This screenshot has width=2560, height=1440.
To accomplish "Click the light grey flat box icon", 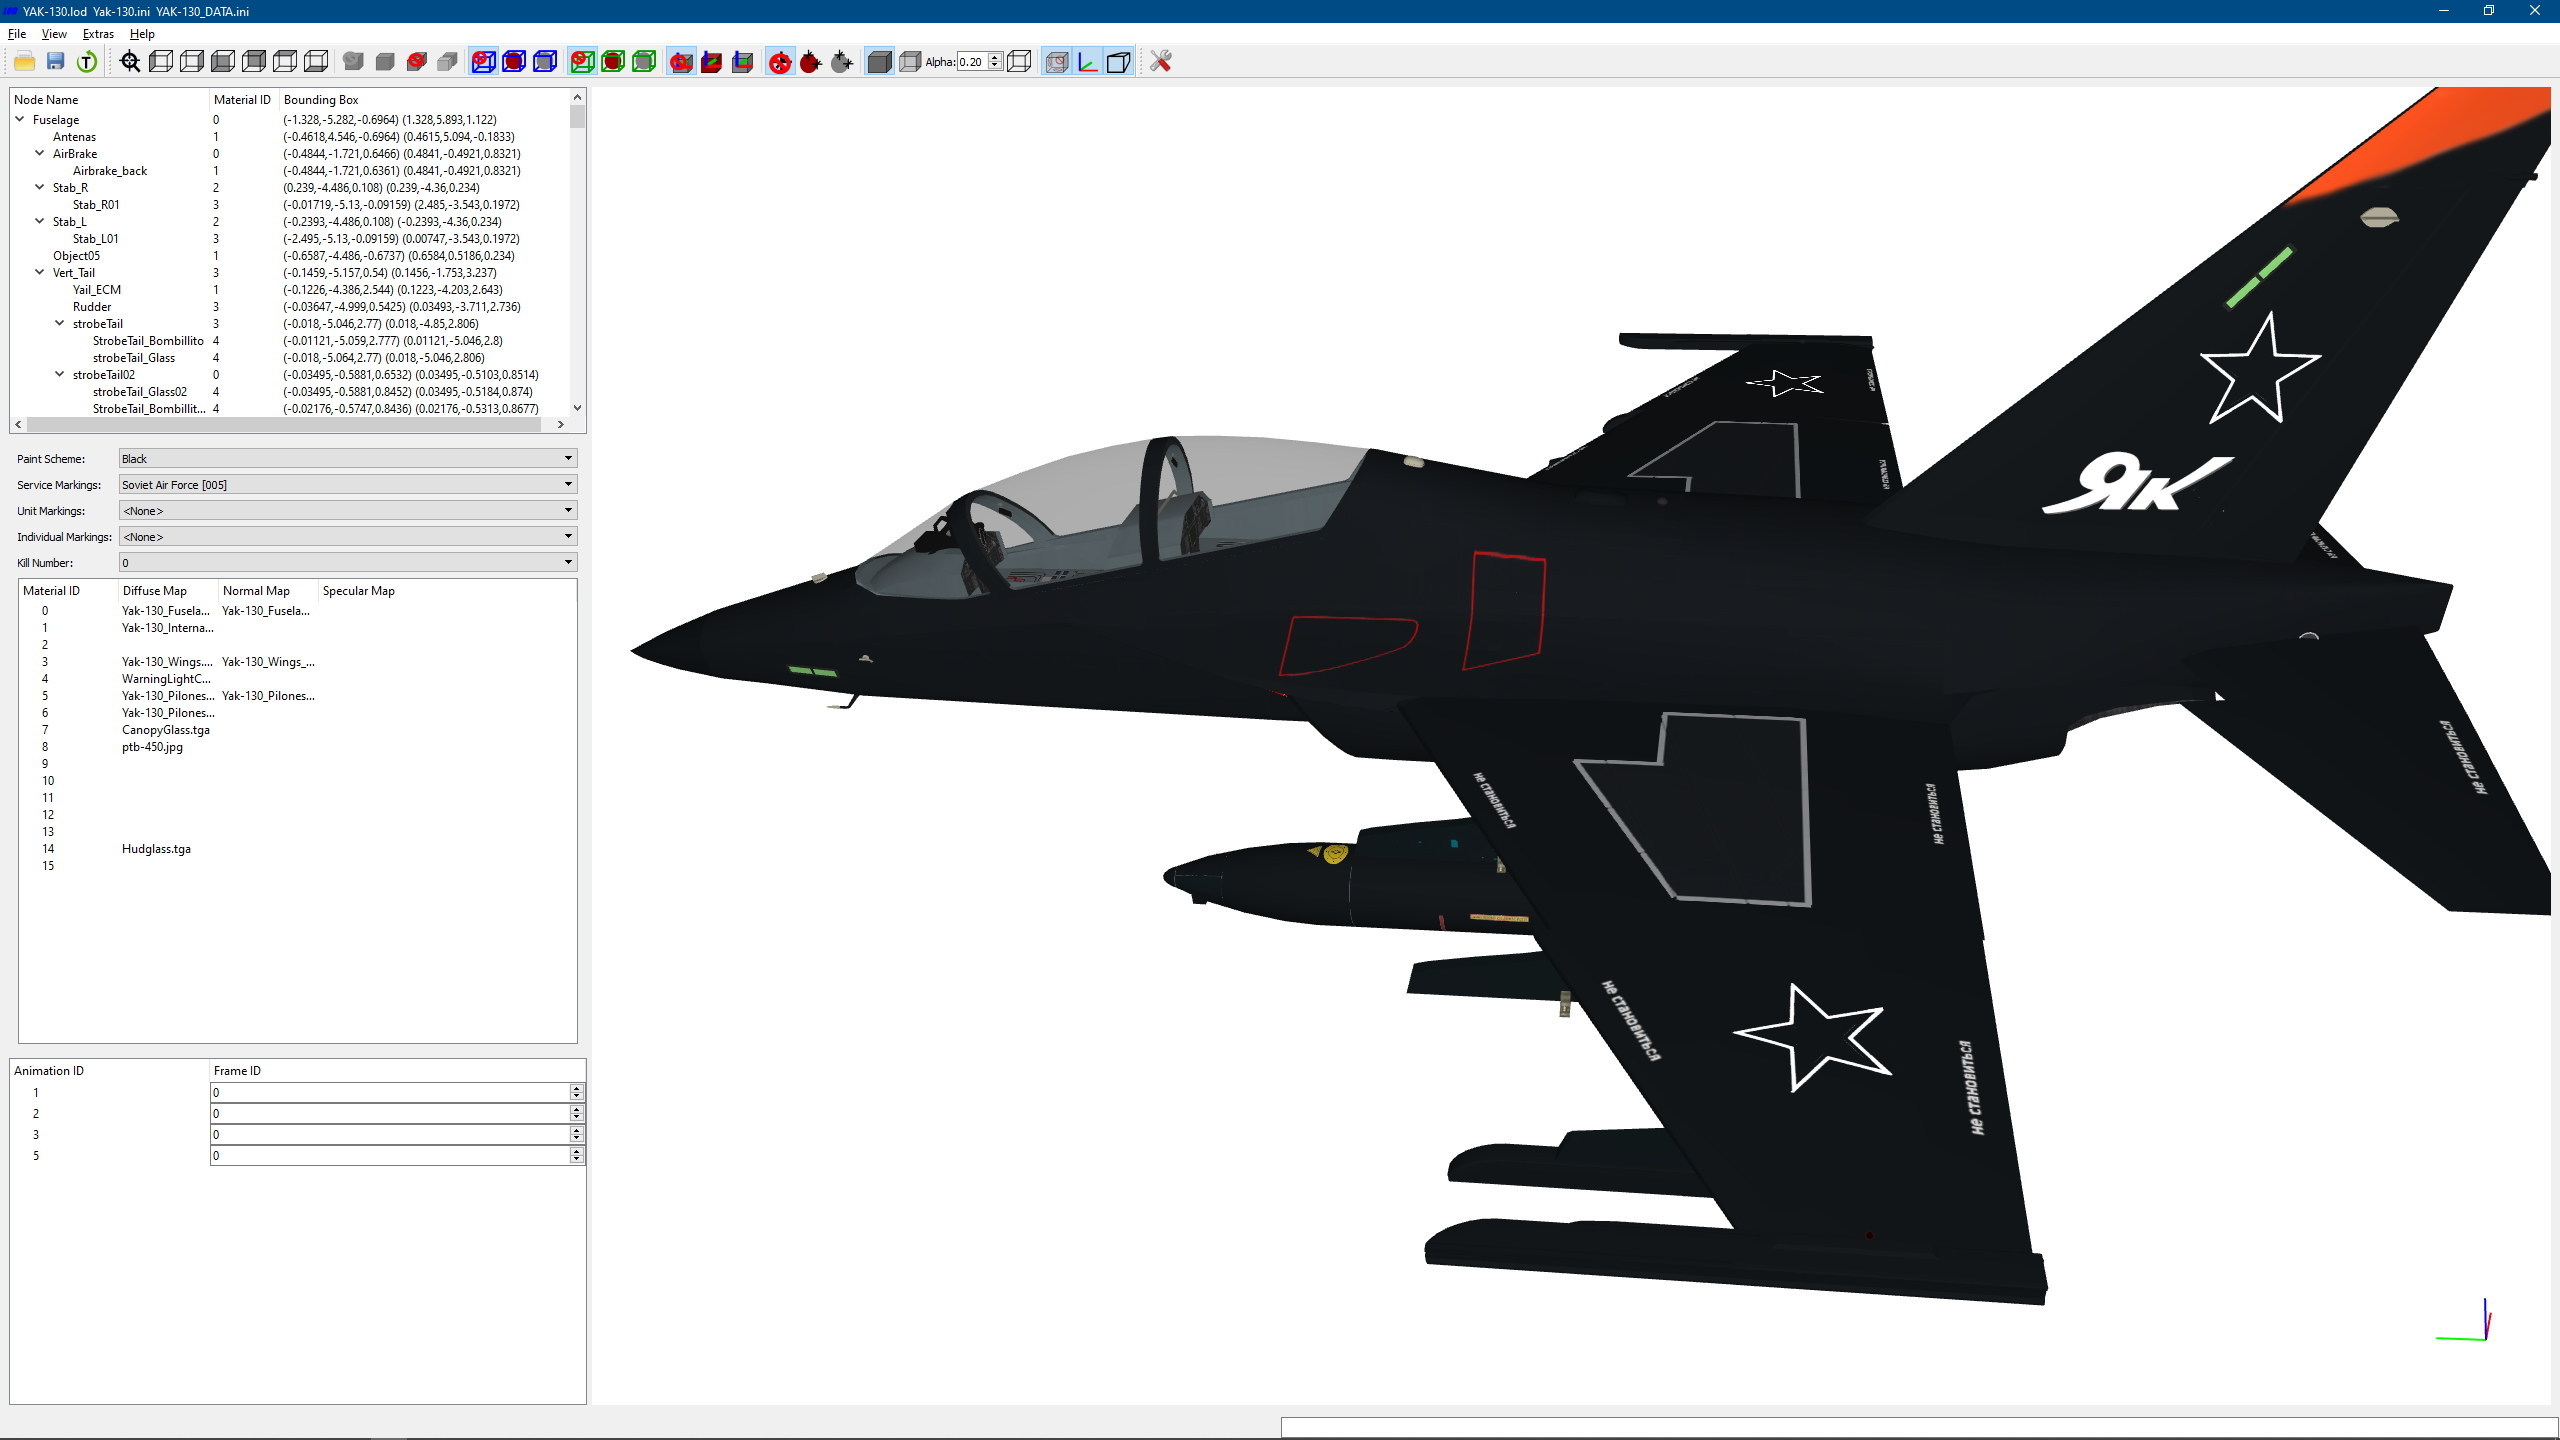I will [448, 62].
